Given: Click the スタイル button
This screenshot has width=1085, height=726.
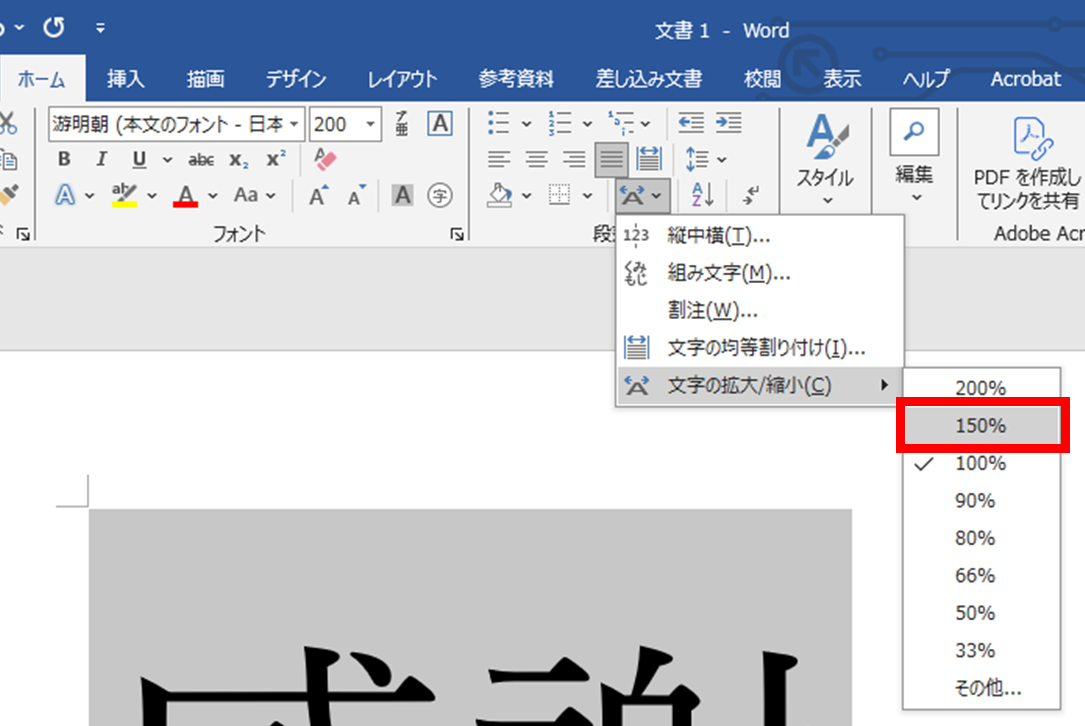Looking at the screenshot, I should (x=824, y=160).
